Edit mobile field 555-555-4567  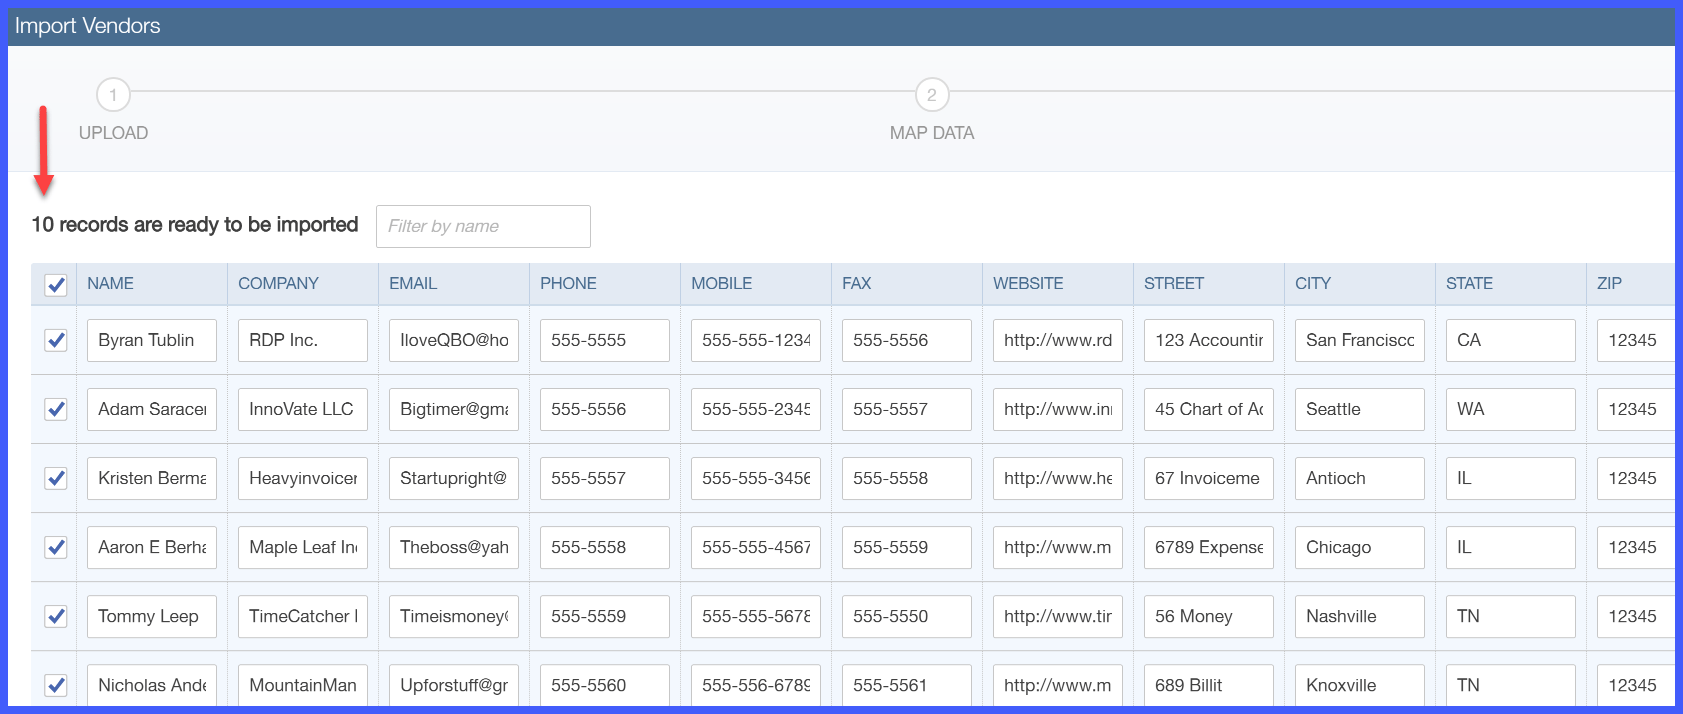(x=756, y=547)
